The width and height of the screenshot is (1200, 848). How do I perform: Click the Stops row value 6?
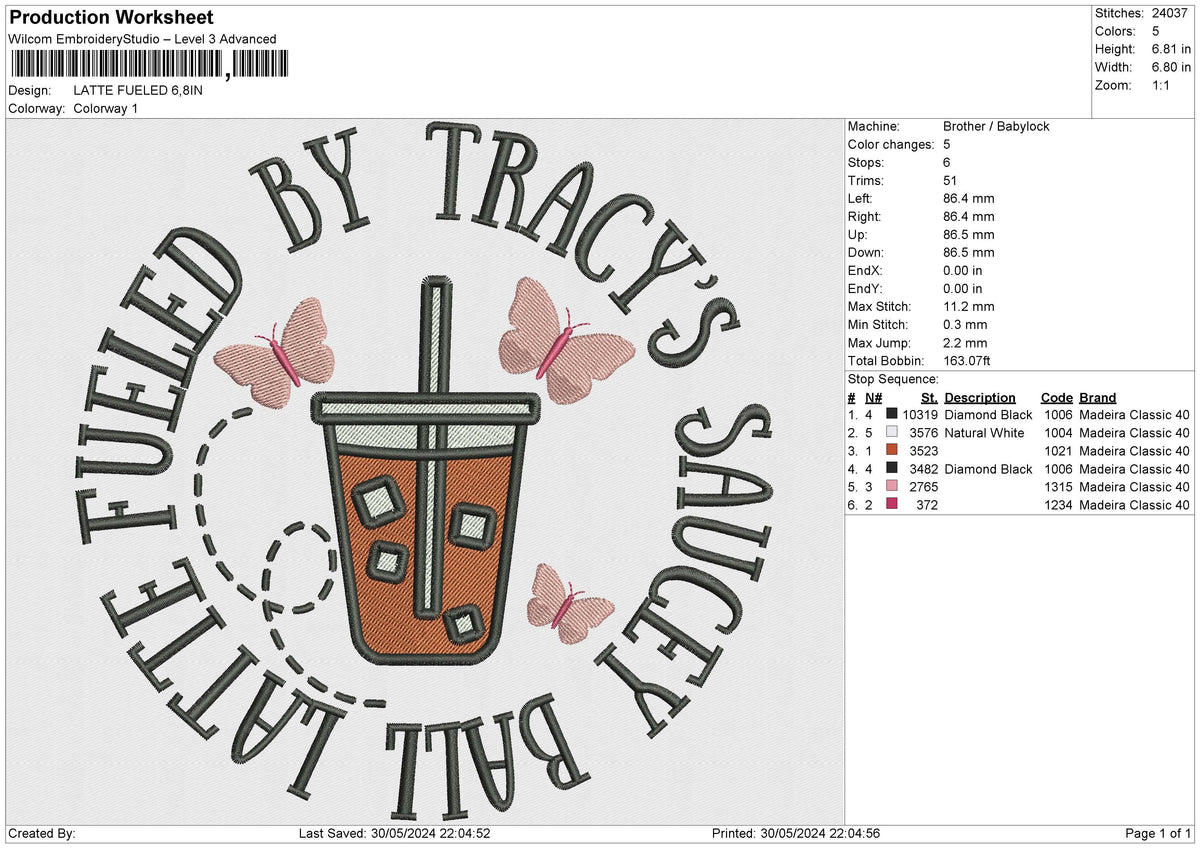[x=947, y=162]
